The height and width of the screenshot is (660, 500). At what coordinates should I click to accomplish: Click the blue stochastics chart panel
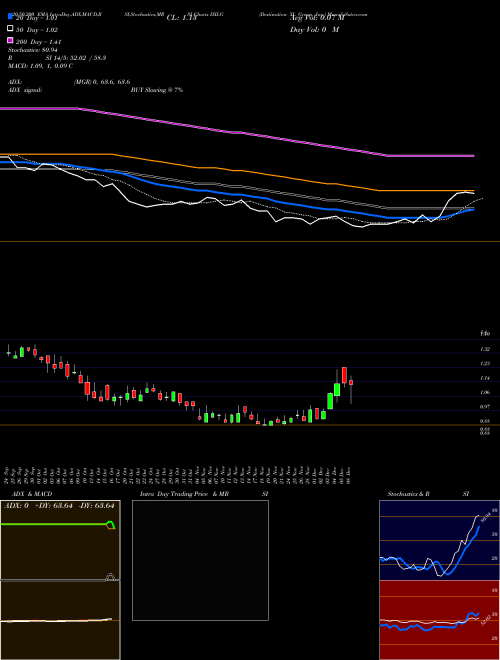point(439,540)
